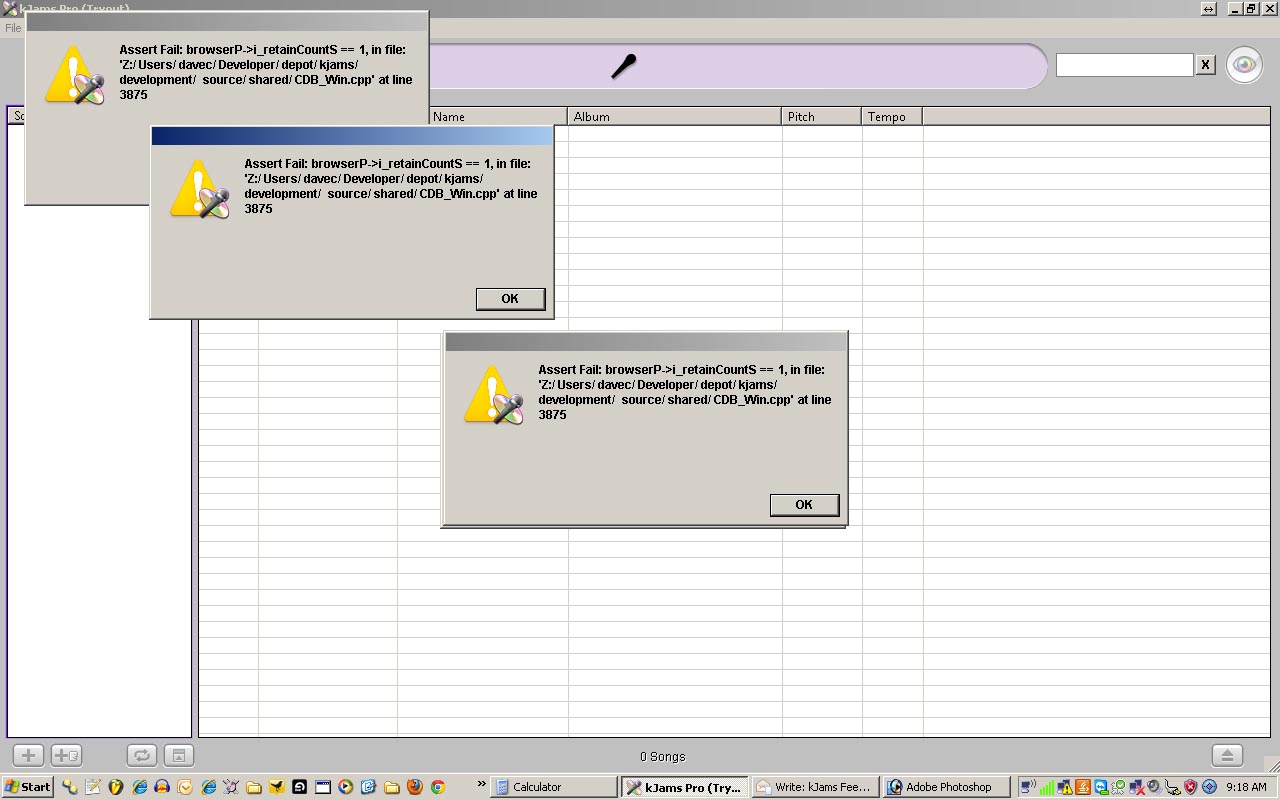This screenshot has width=1280, height=800.
Task: Click the add-with-list button in bottom toolbar
Action: [66, 756]
